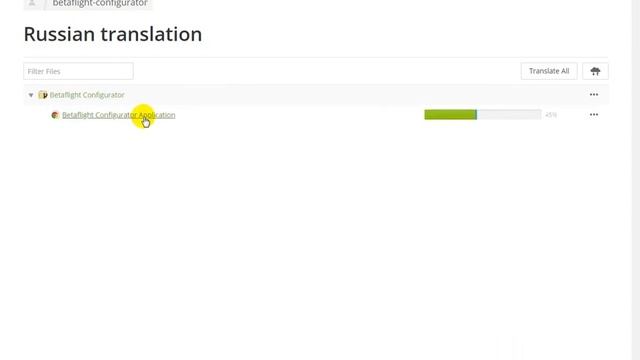Select the Betaflight Configurator folder label
This screenshot has width=640, height=360.
(87, 95)
